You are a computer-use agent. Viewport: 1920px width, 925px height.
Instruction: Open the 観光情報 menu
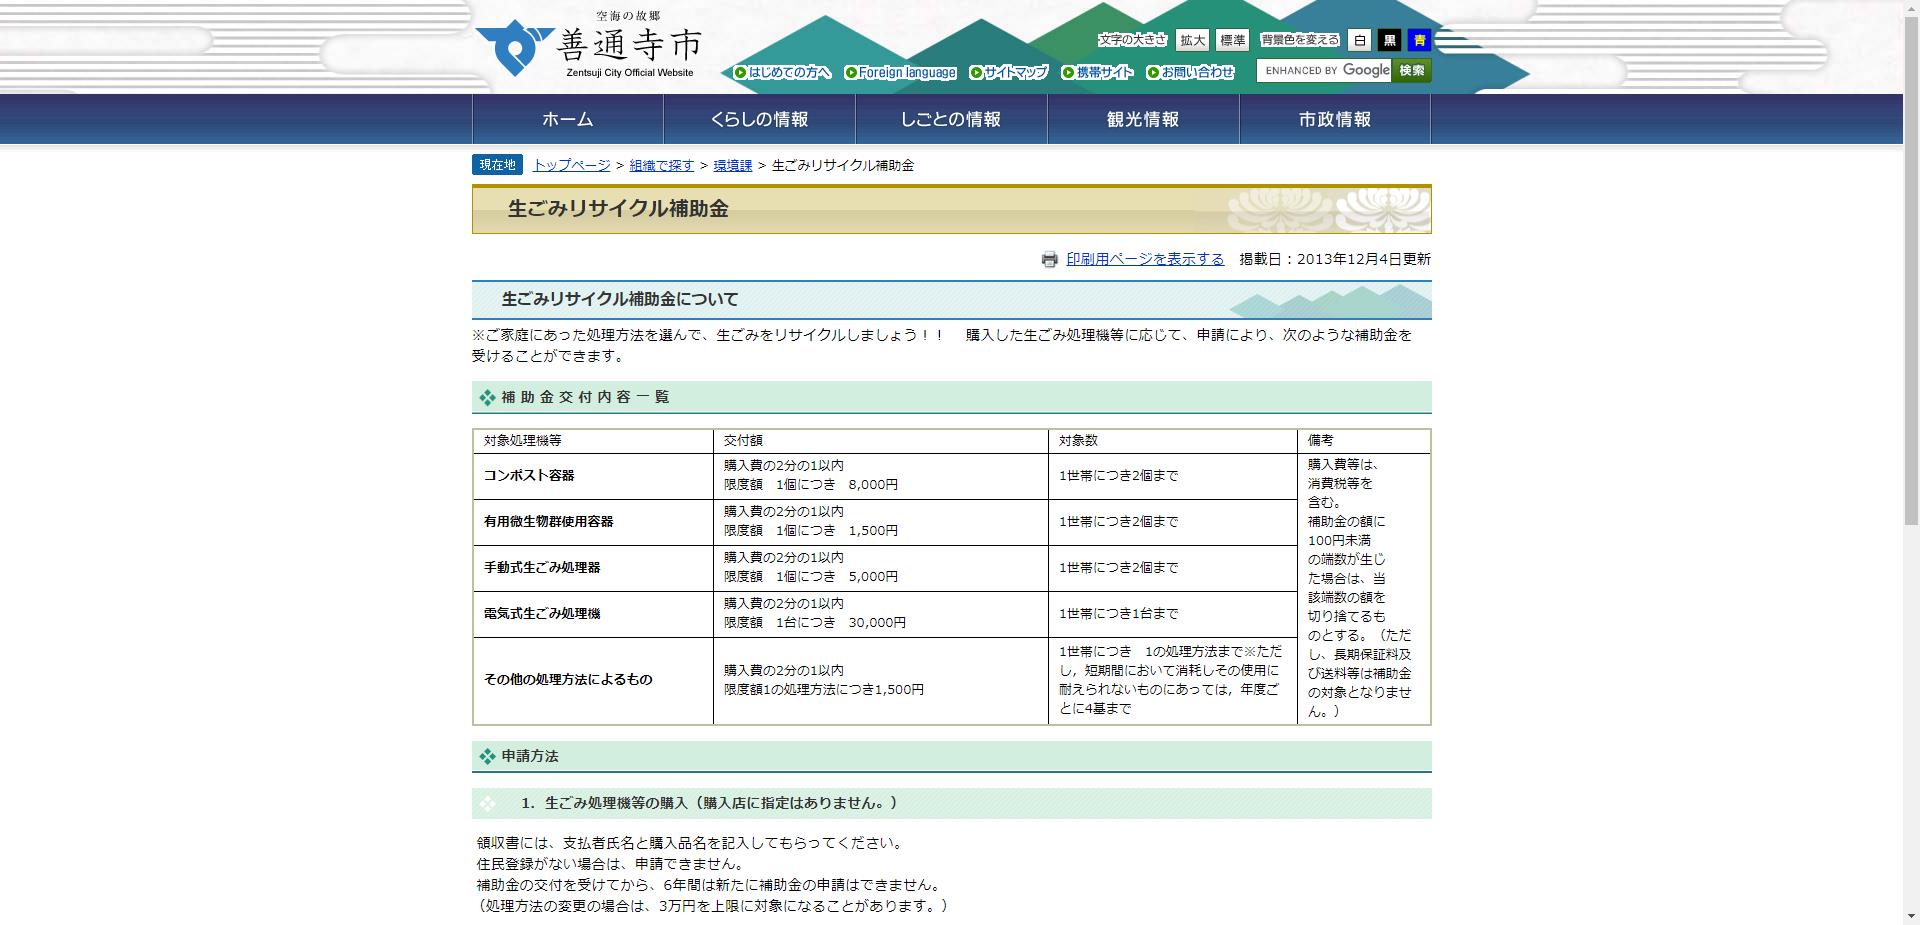1140,118
